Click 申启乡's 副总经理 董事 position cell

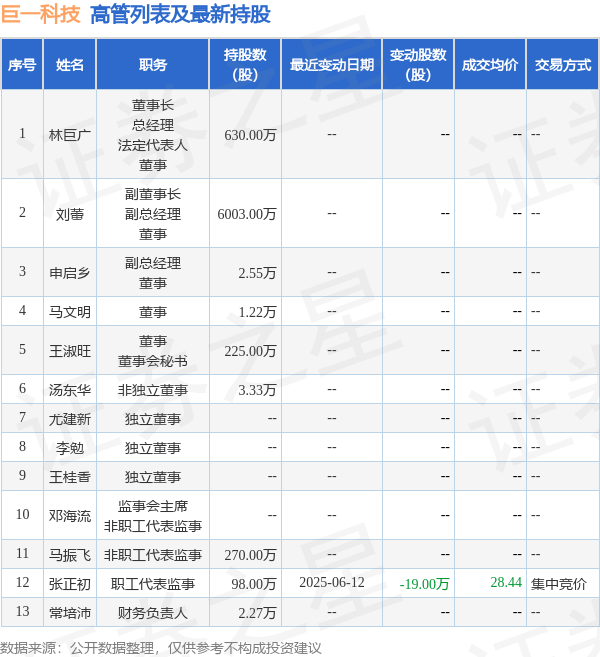(153, 273)
